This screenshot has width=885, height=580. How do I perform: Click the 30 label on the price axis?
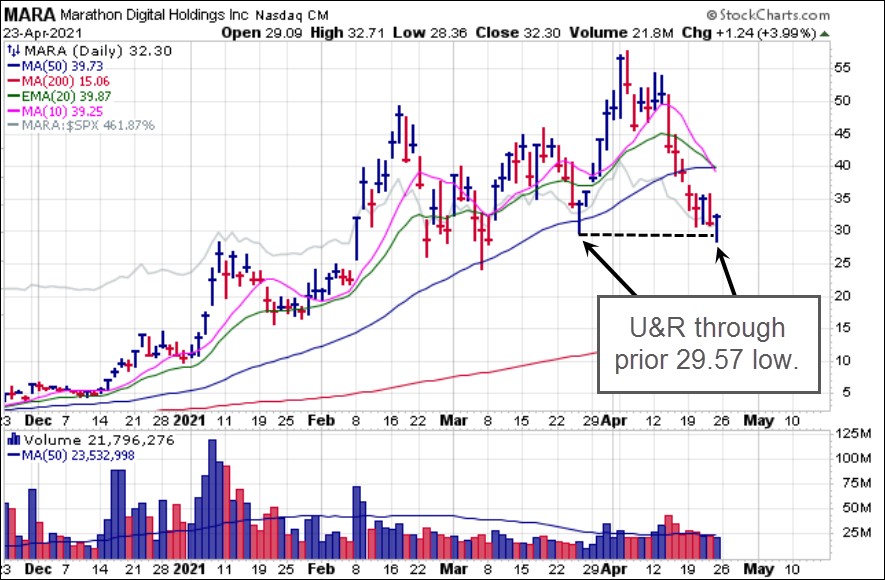tap(843, 230)
